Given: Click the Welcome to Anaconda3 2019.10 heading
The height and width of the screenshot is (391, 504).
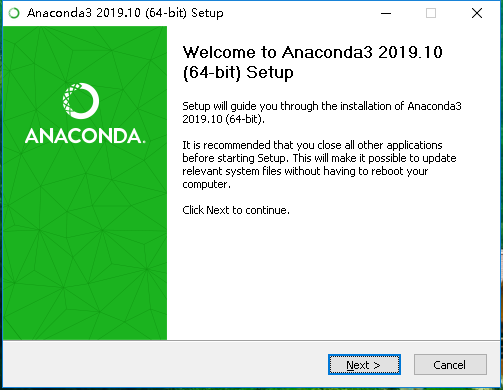Looking at the screenshot, I should pyautogui.click(x=312, y=52).
